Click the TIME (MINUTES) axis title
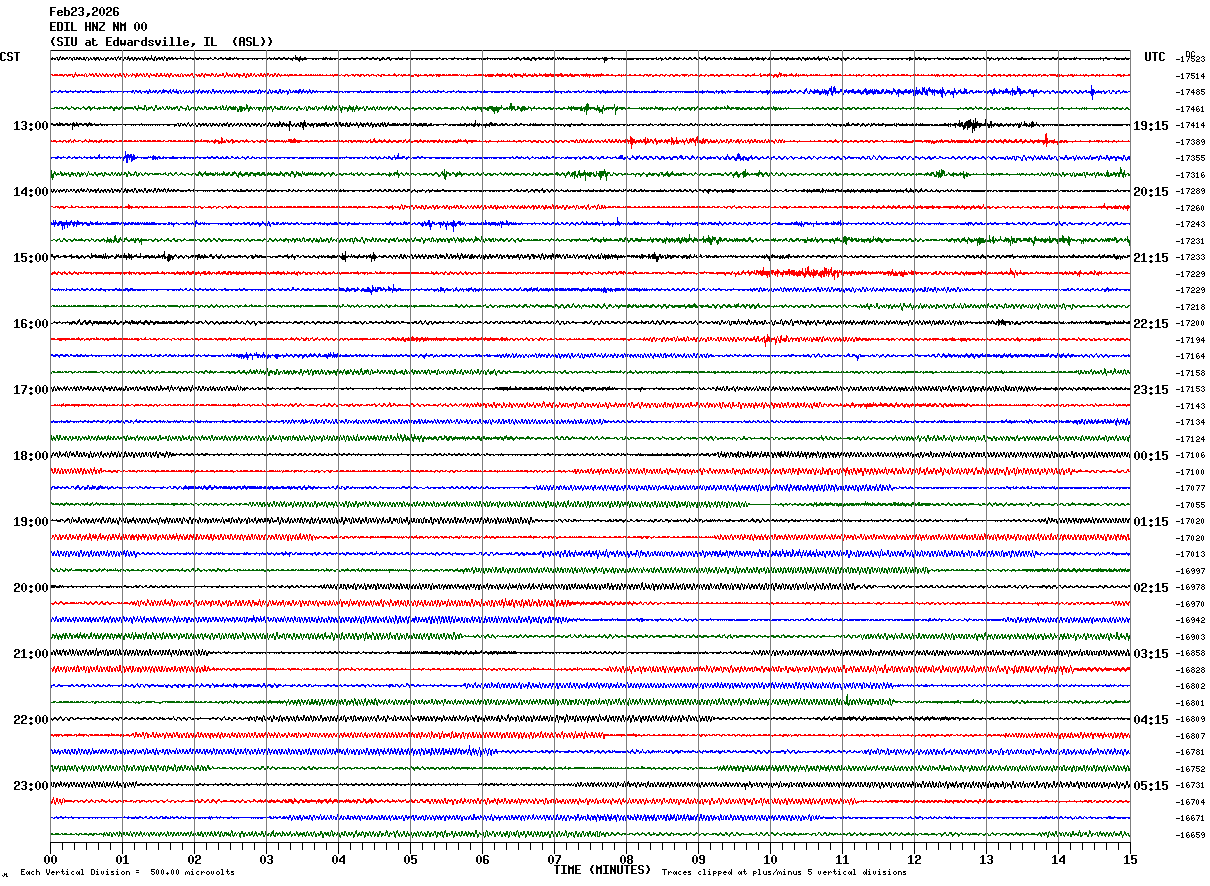Image resolution: width=1210 pixels, height=886 pixels. coord(602,870)
